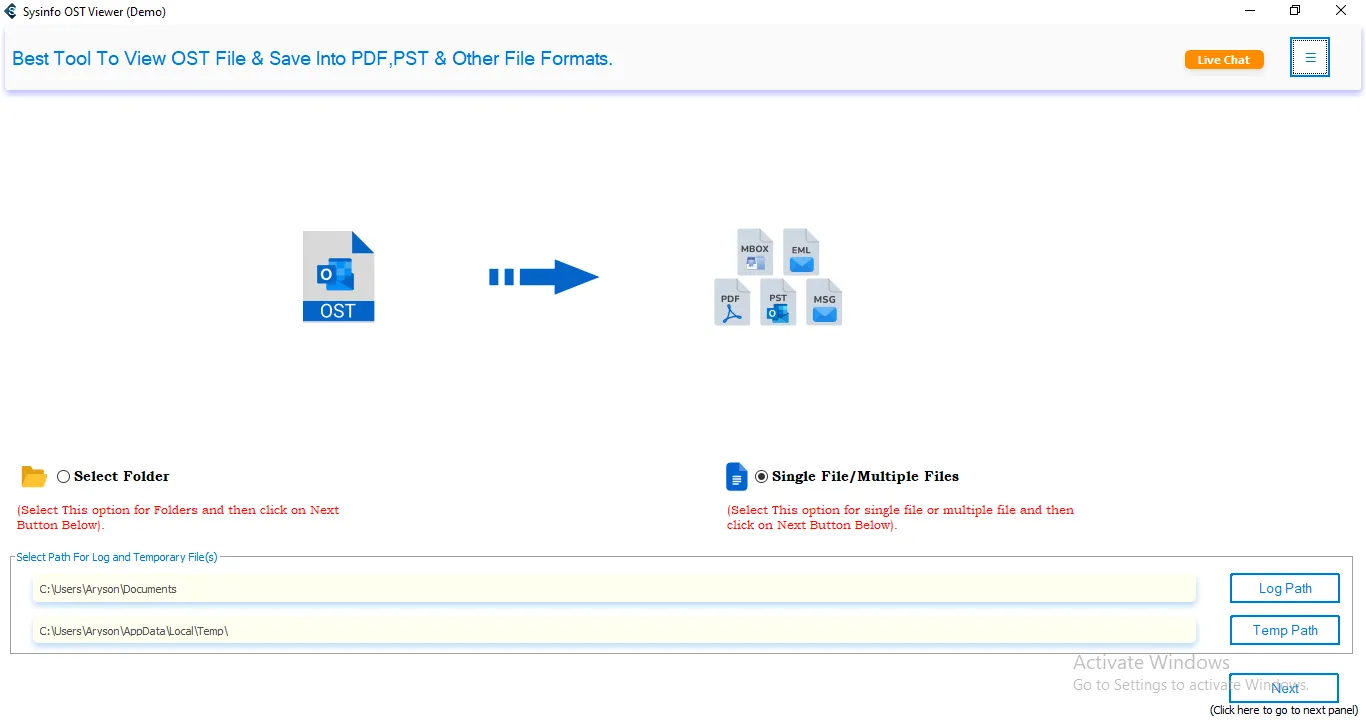Click the Sysinfo app logo in title bar

point(11,12)
